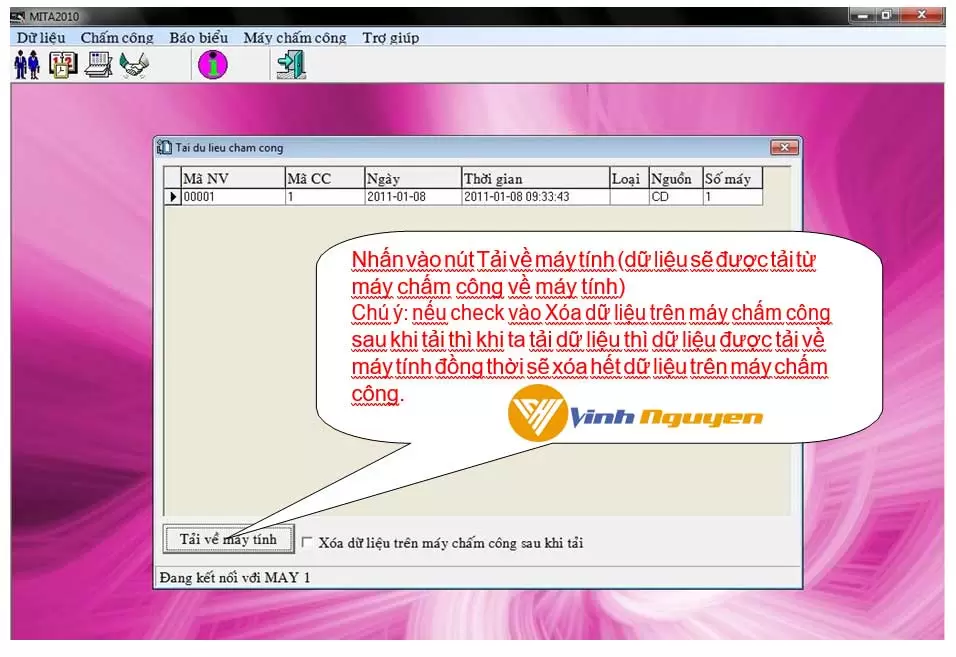The height and width of the screenshot is (657, 956).
Task: Click status text Đang kết nối với MAY 1
Action: pos(235,577)
